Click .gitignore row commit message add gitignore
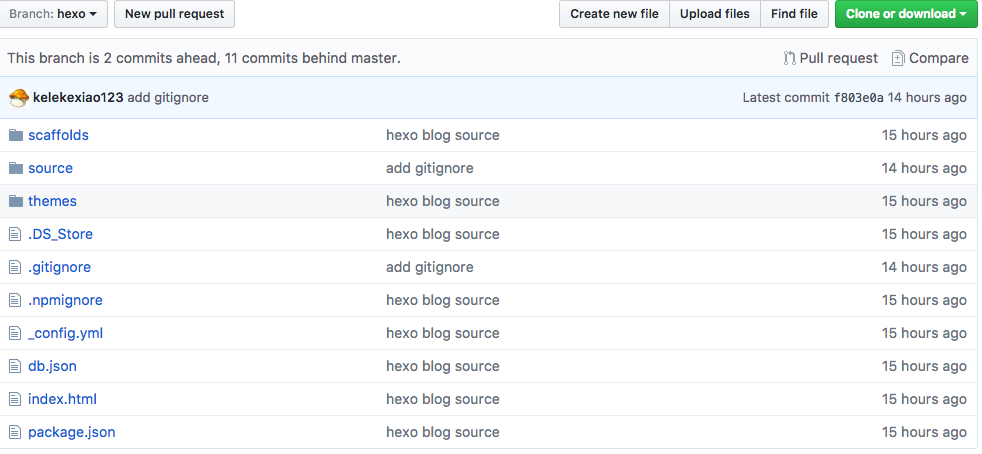 (x=430, y=267)
